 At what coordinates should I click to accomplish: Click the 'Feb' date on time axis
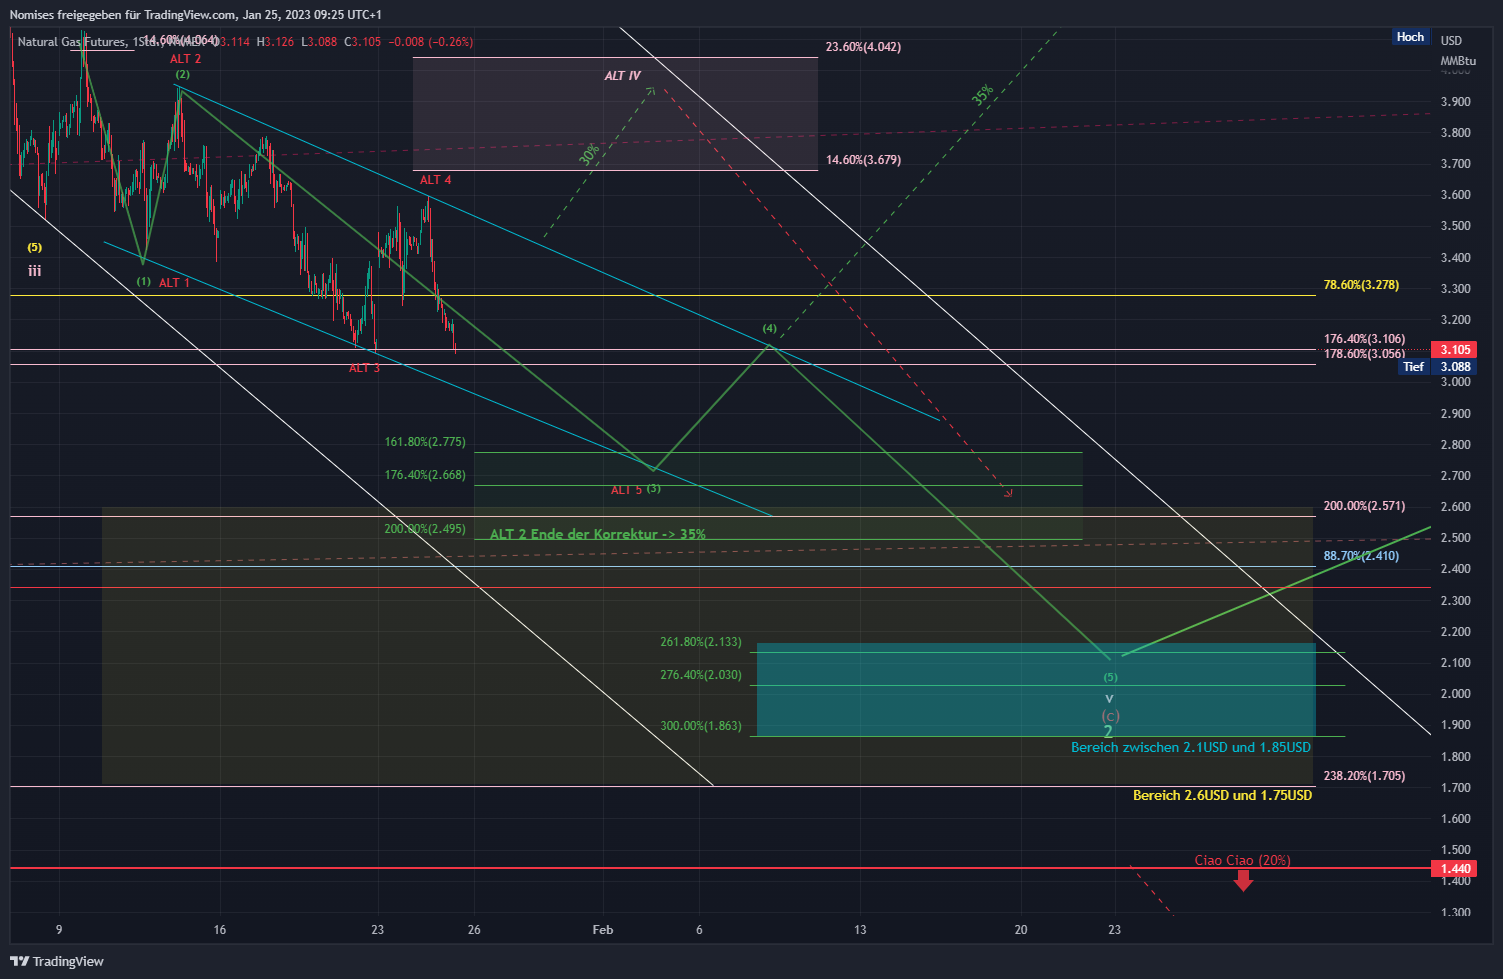point(603,930)
